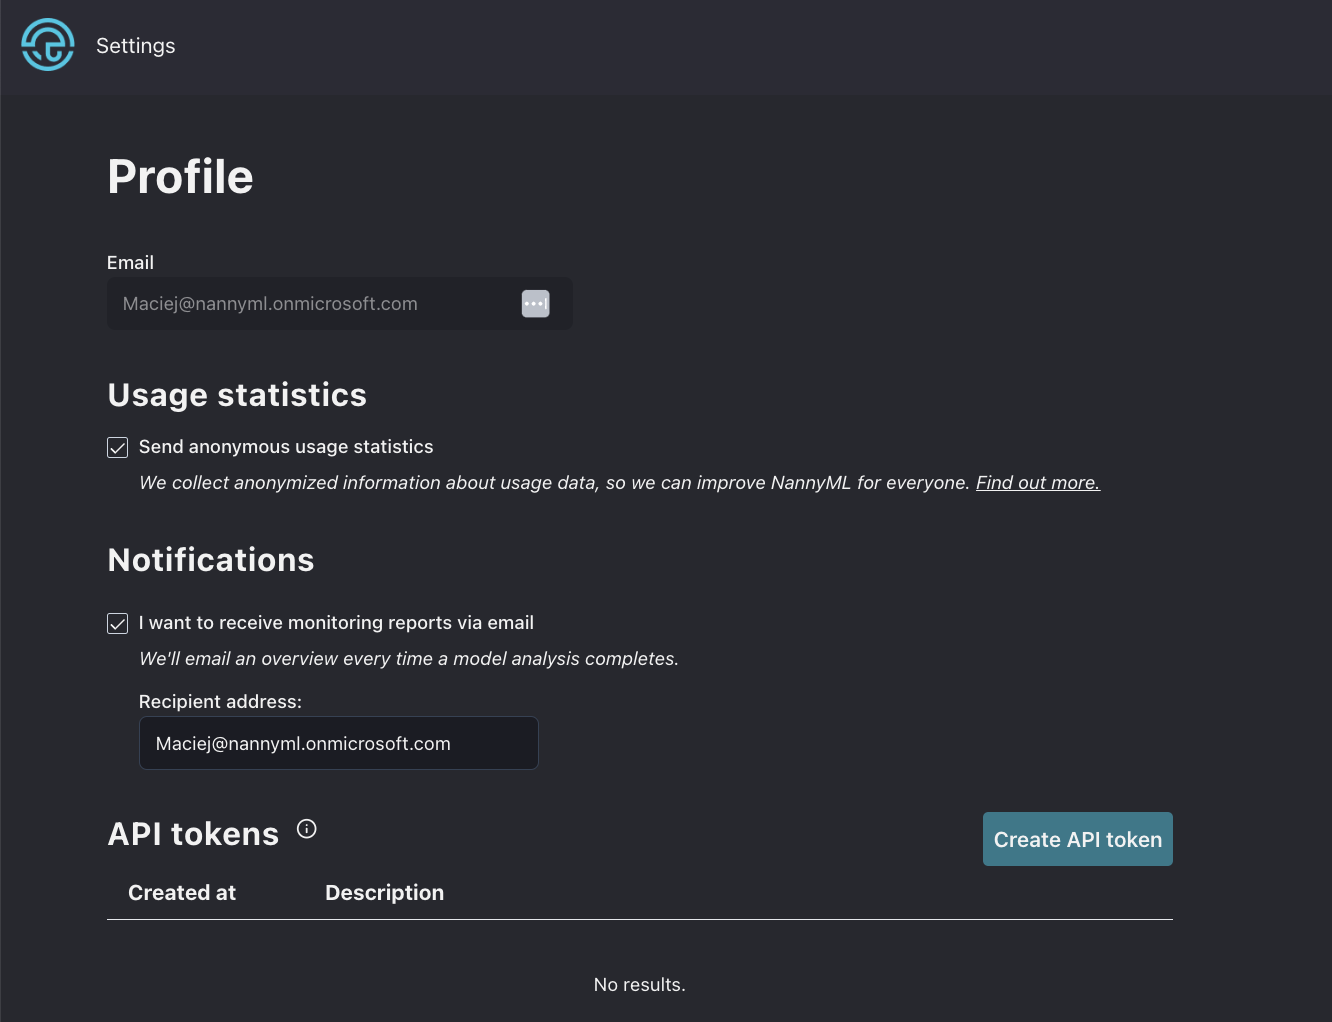Viewport: 1332px width, 1022px height.
Task: Uncheck the monitoring reports via email checkbox
Action: pyautogui.click(x=118, y=623)
